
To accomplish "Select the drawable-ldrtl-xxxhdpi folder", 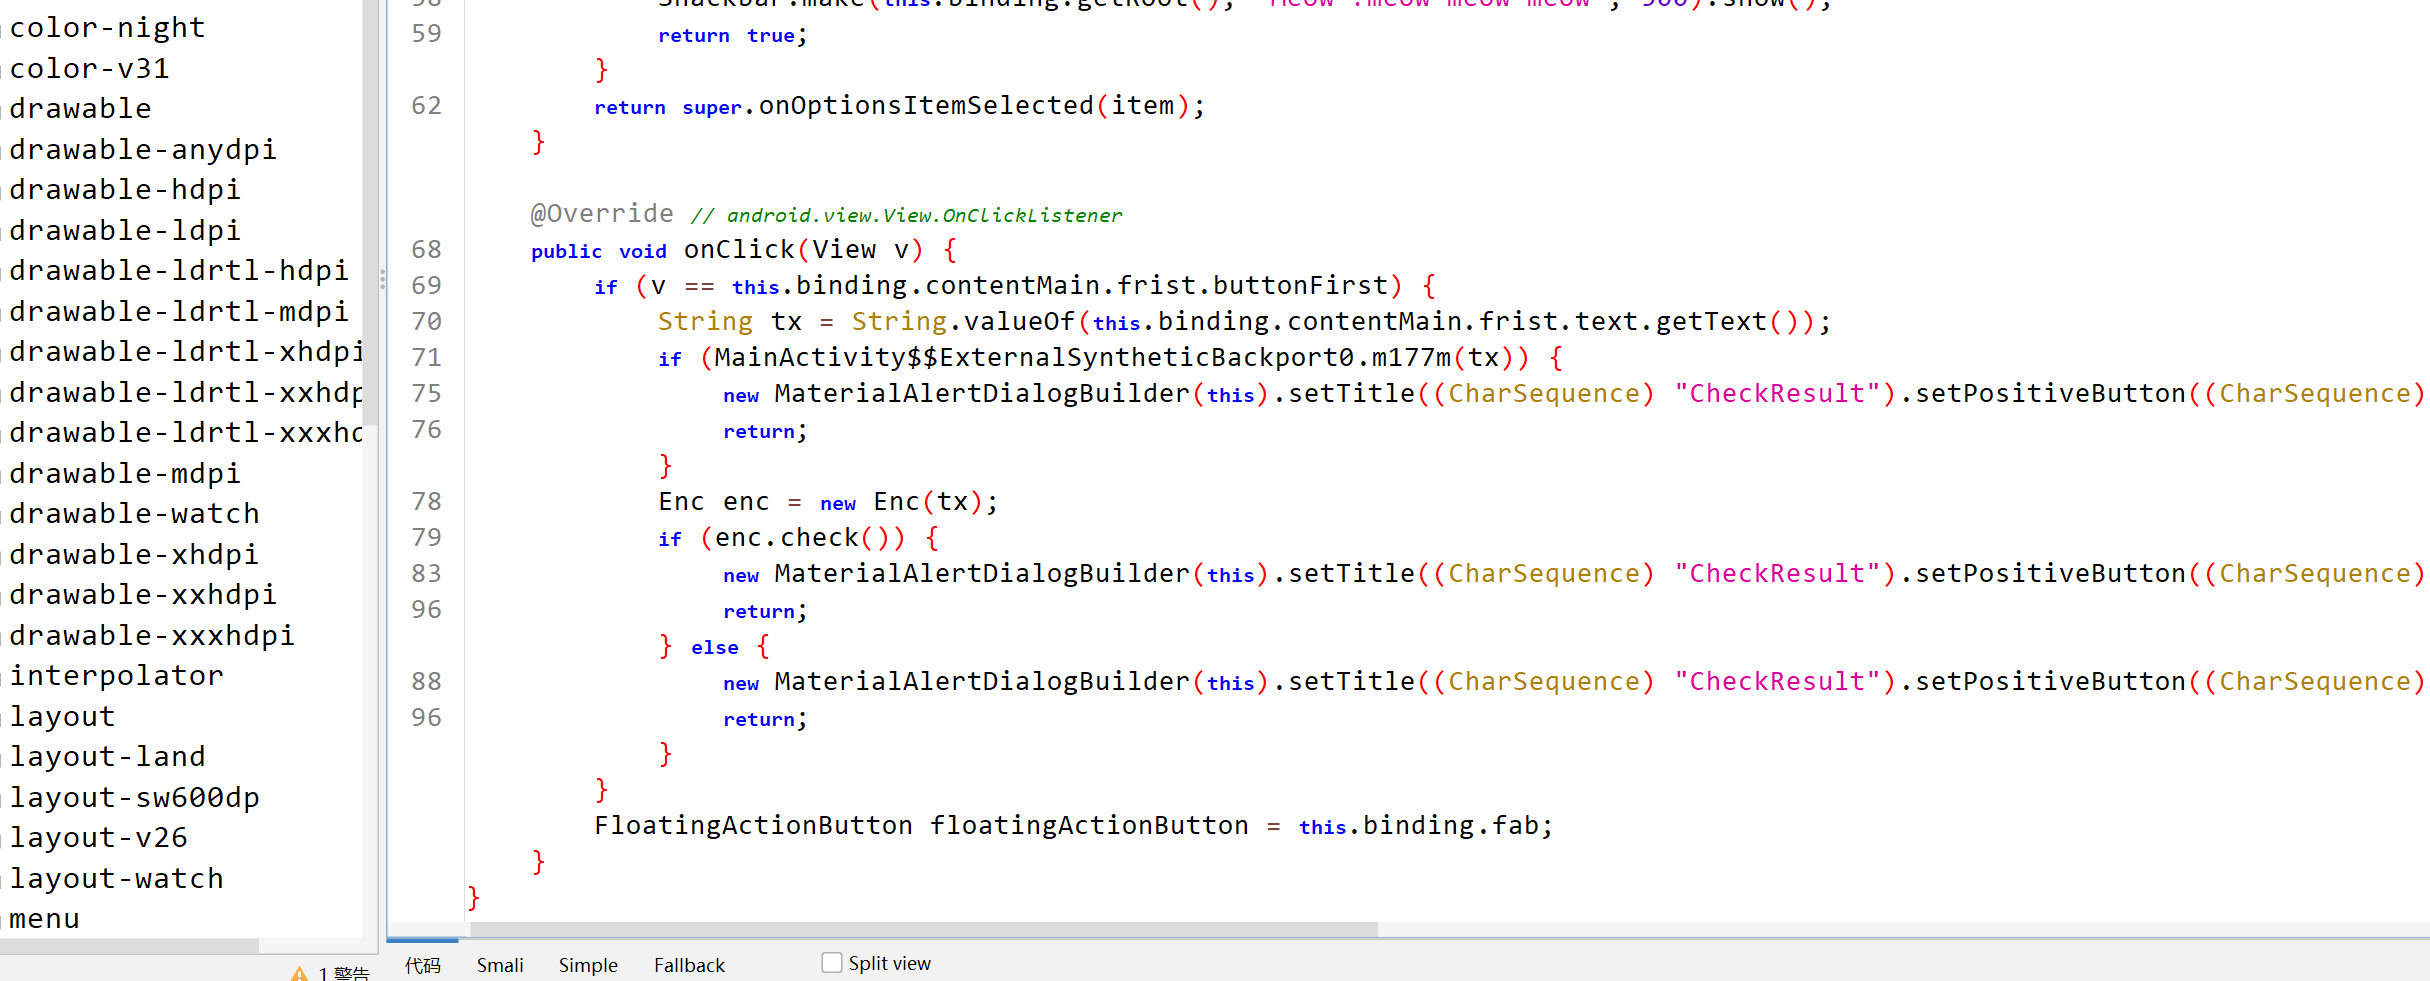I will click(x=186, y=432).
